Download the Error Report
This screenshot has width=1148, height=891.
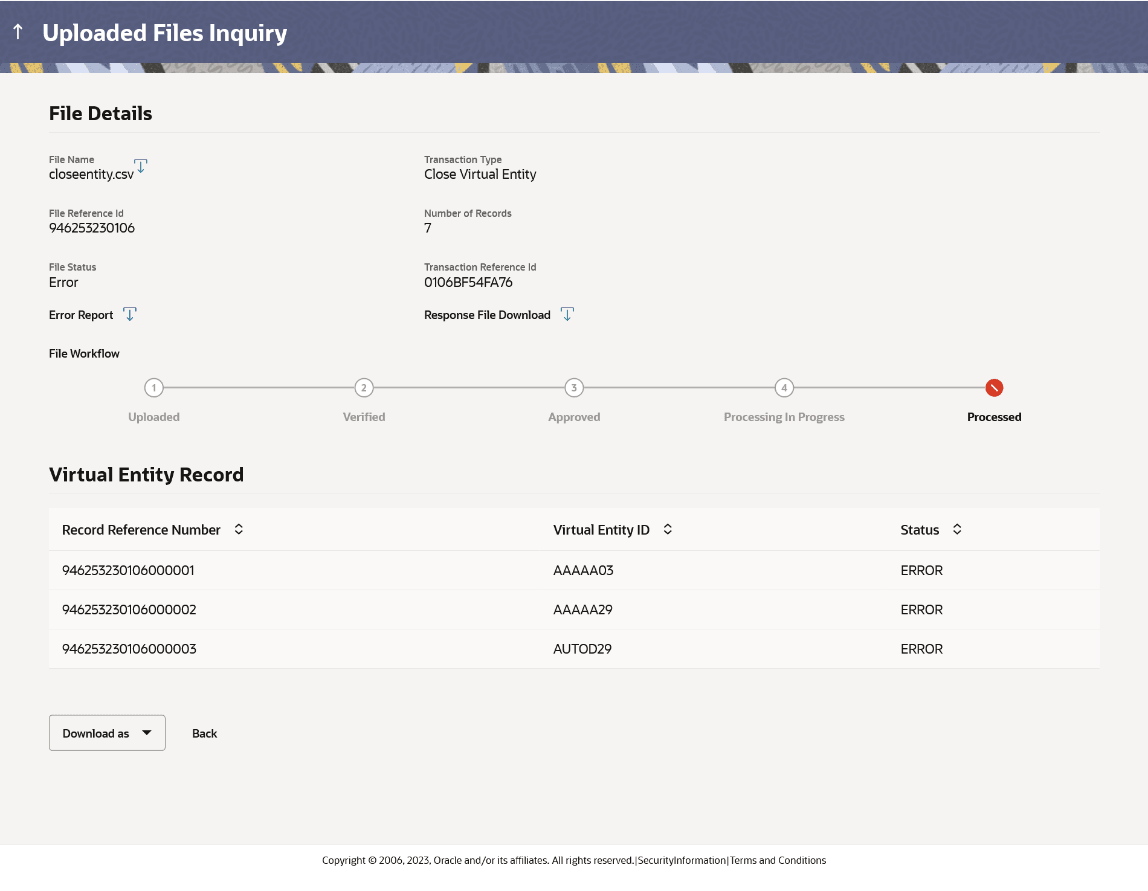pos(129,314)
